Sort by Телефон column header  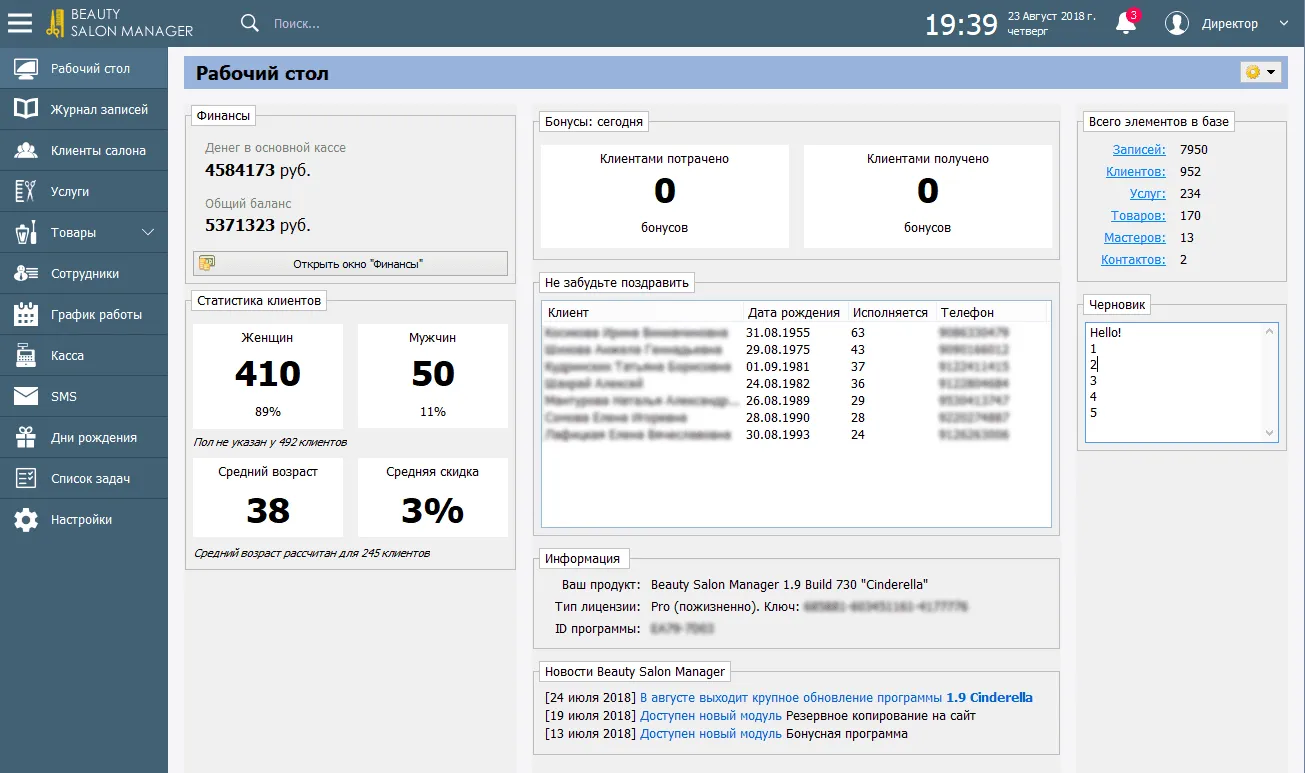pyautogui.click(x=992, y=313)
